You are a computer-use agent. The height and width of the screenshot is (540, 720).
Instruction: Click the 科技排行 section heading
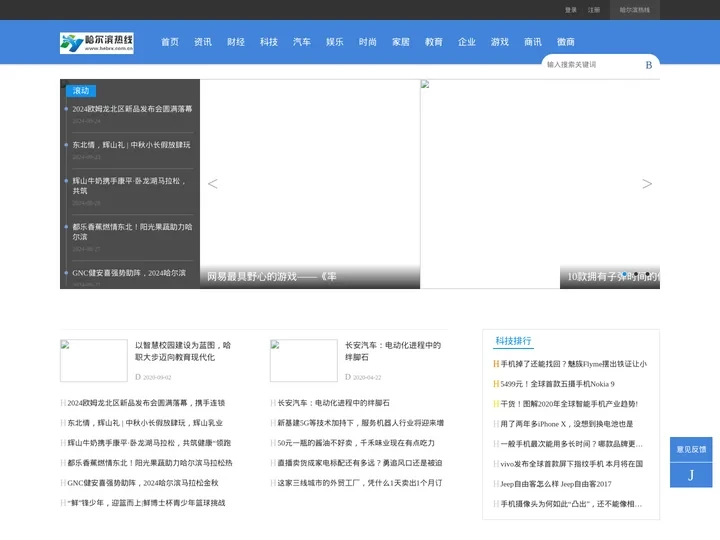click(x=513, y=341)
